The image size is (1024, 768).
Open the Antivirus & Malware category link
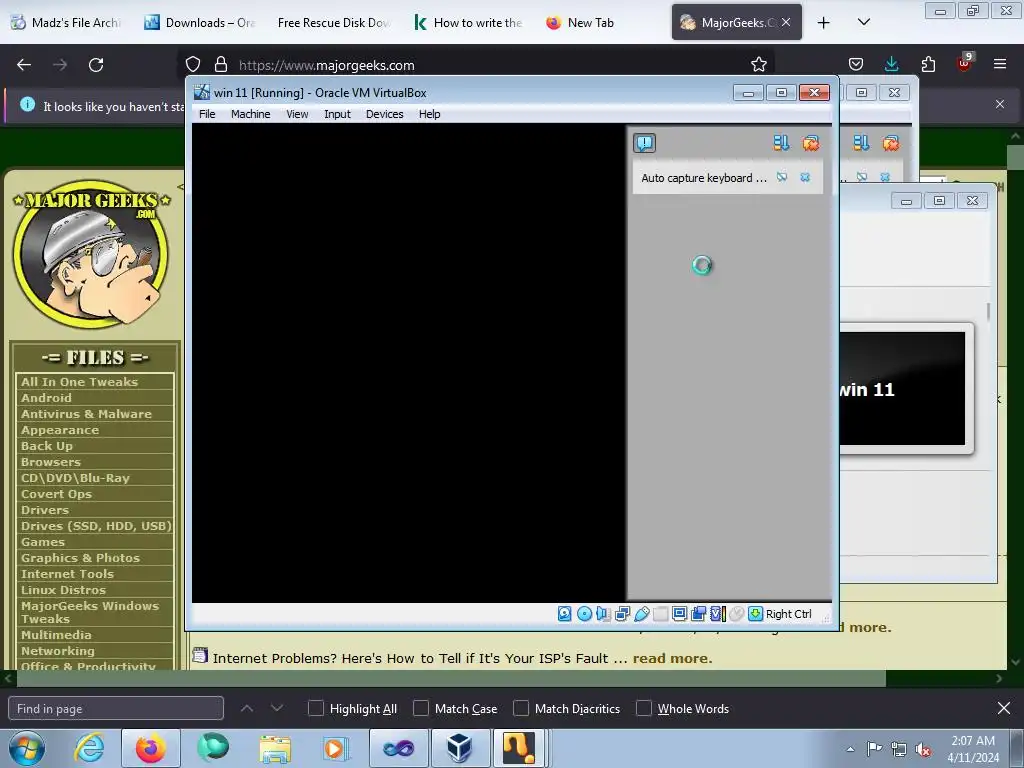[86, 414]
